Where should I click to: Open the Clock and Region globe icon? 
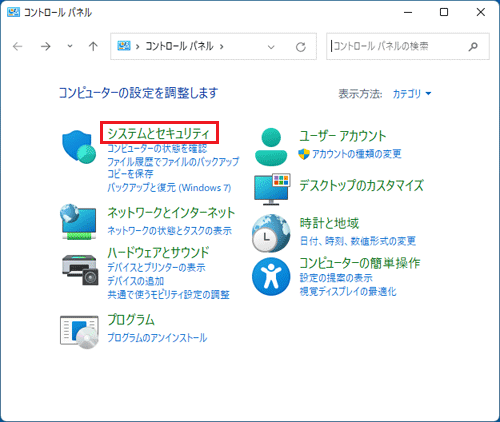coord(271,233)
